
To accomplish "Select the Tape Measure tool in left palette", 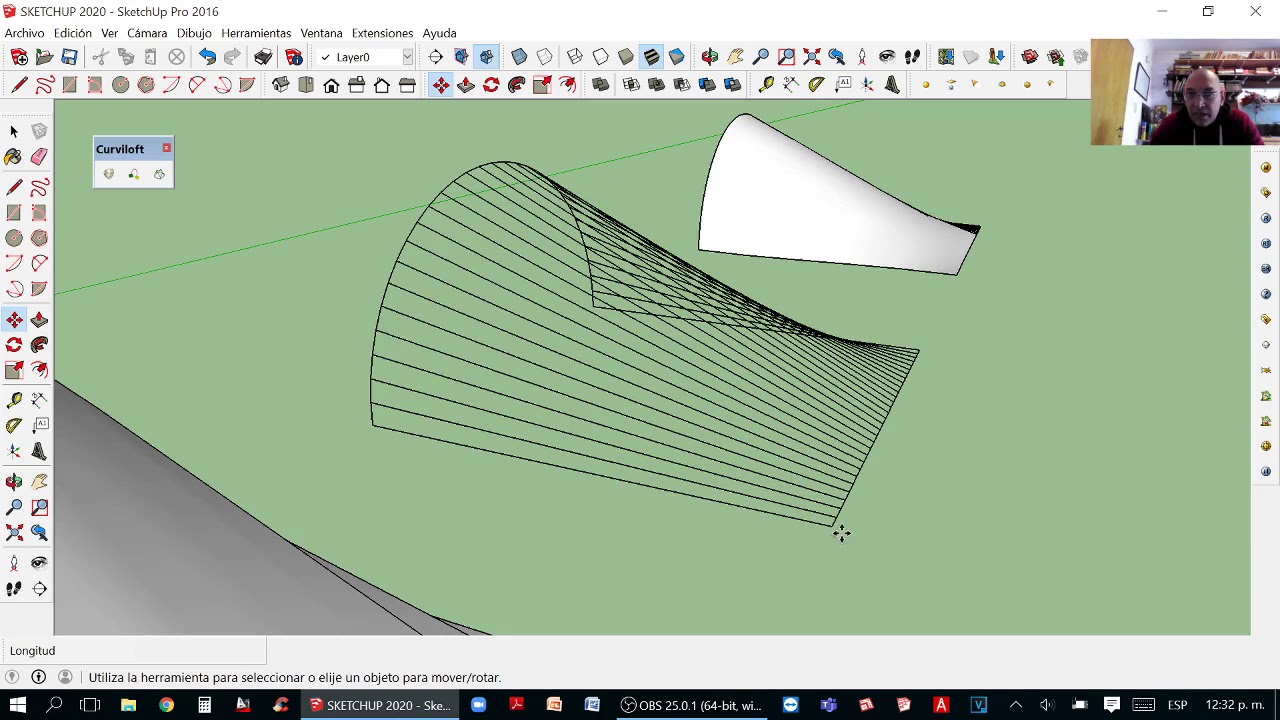I will (x=14, y=400).
